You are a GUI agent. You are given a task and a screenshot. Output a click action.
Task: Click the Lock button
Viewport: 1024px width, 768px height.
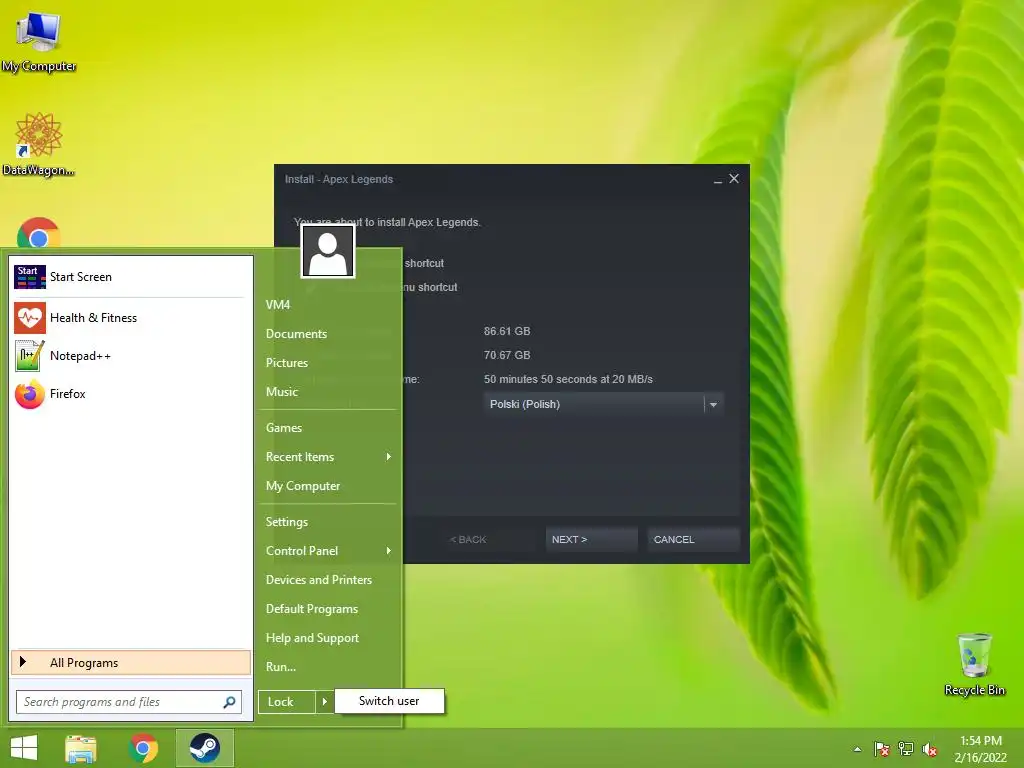point(287,702)
